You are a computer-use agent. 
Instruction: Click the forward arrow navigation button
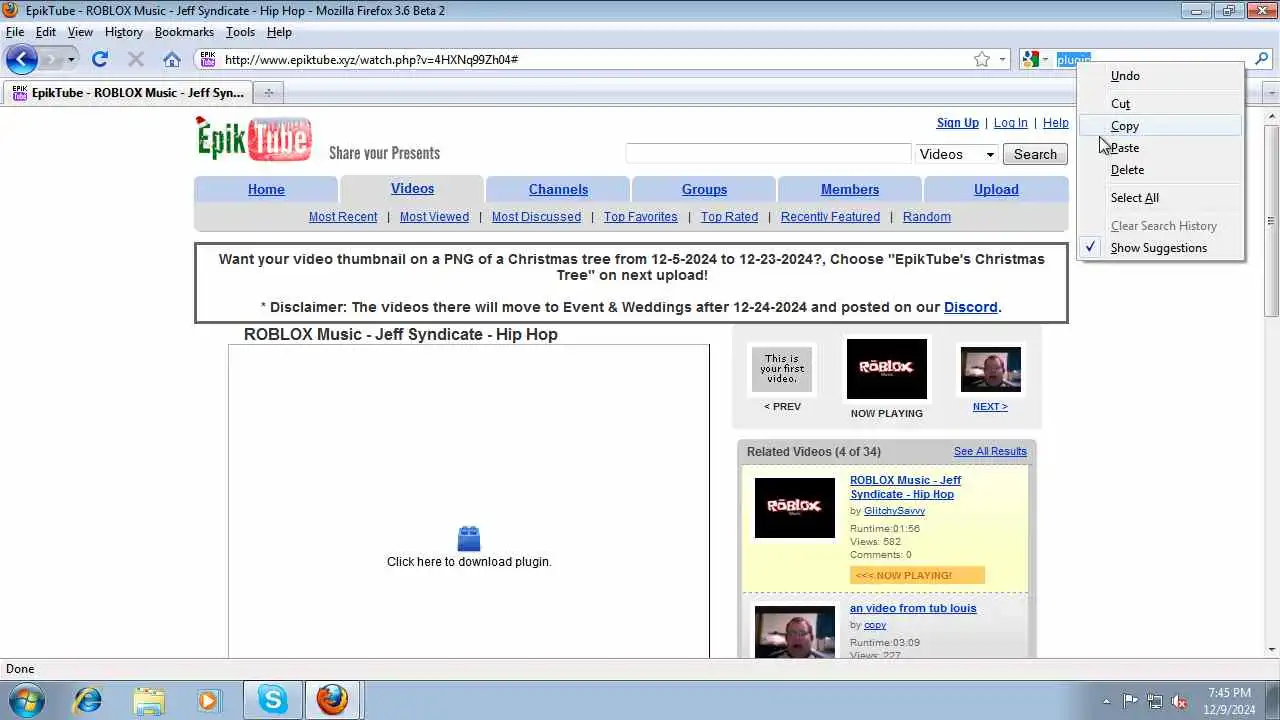pos(49,59)
